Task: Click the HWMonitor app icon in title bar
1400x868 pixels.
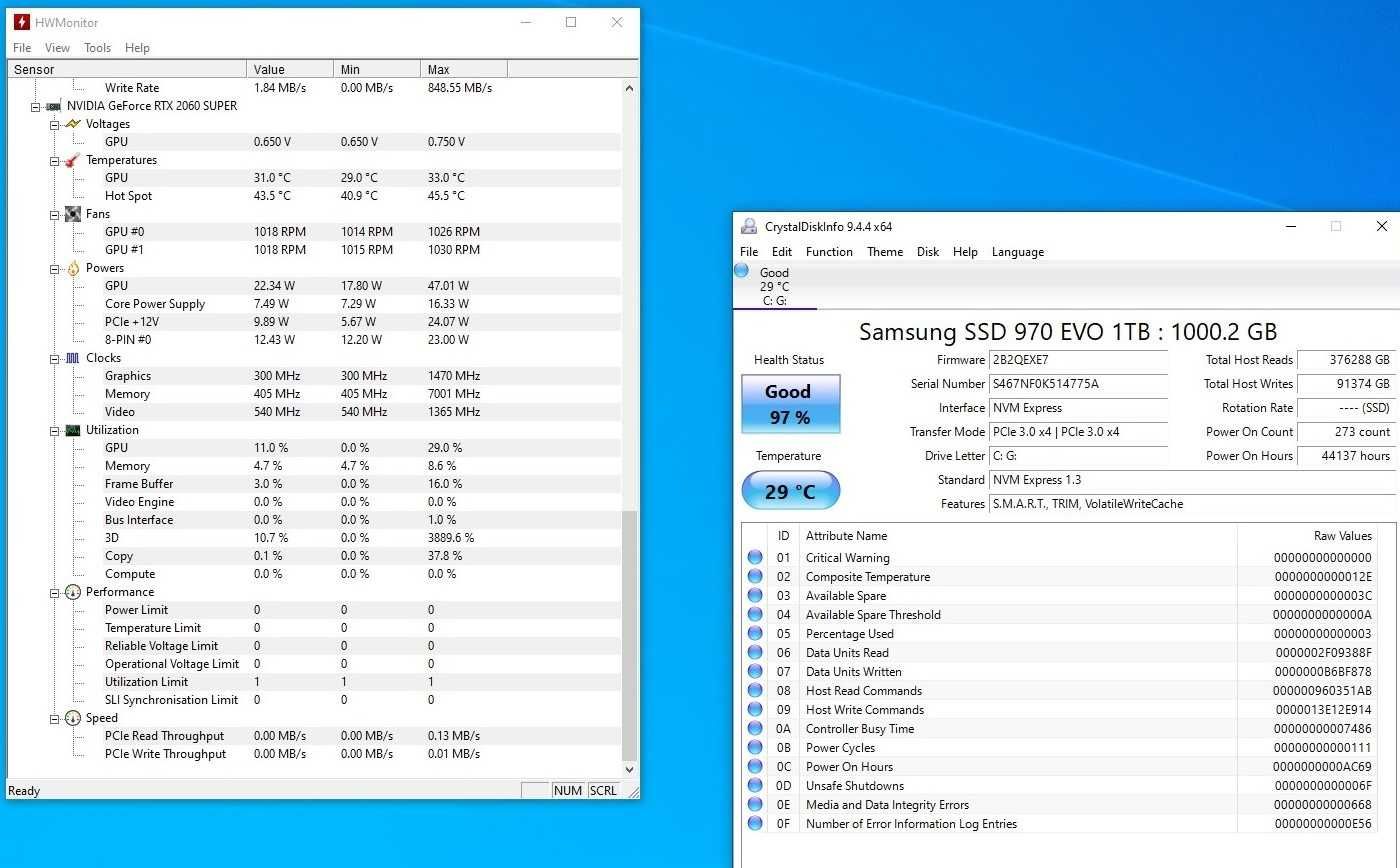Action: [x=21, y=22]
